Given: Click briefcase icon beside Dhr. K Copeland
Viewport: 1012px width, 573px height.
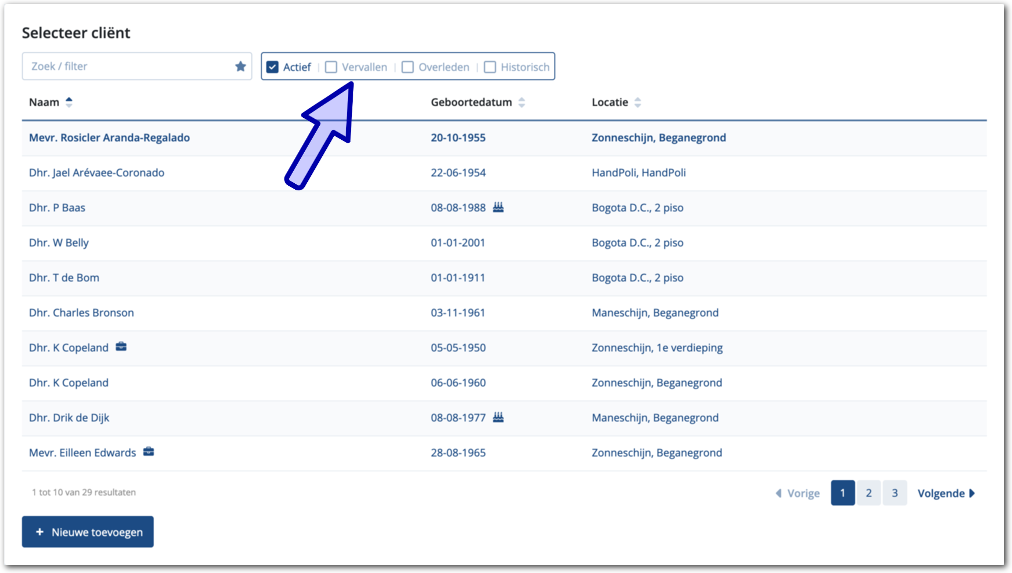Looking at the screenshot, I should (x=121, y=348).
